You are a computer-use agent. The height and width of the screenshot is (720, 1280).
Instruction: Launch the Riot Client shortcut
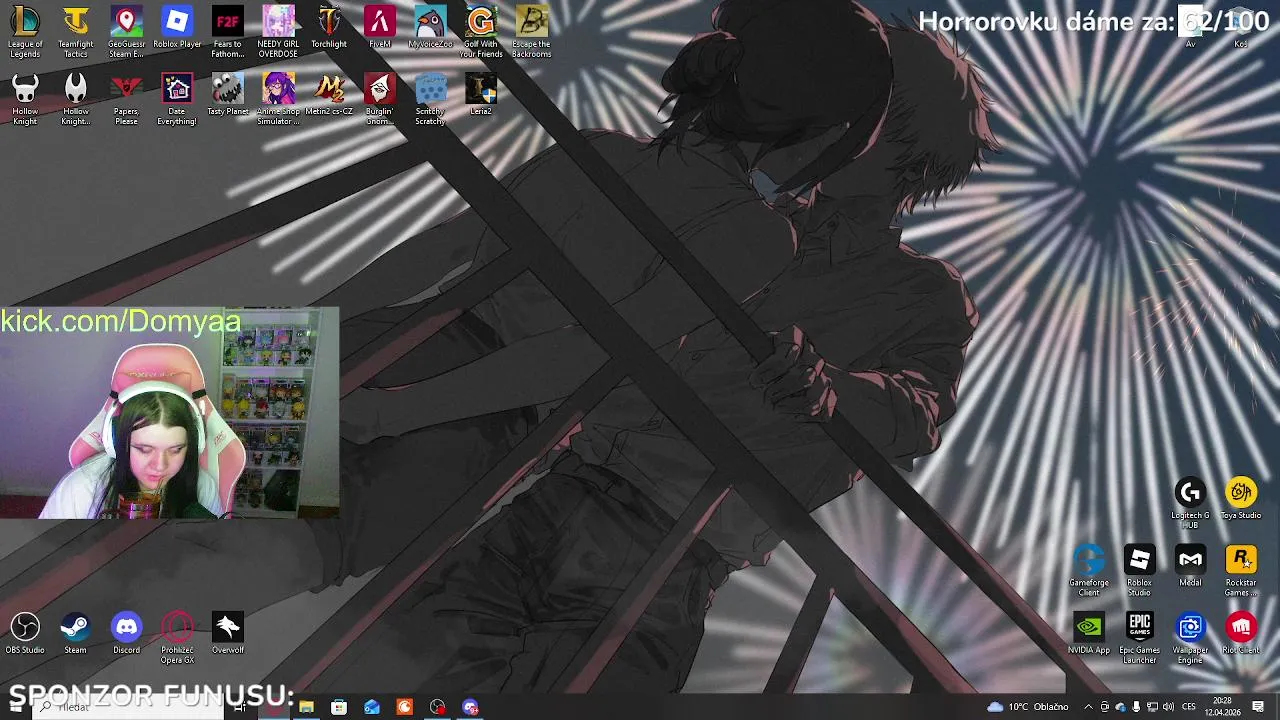tap(1241, 633)
